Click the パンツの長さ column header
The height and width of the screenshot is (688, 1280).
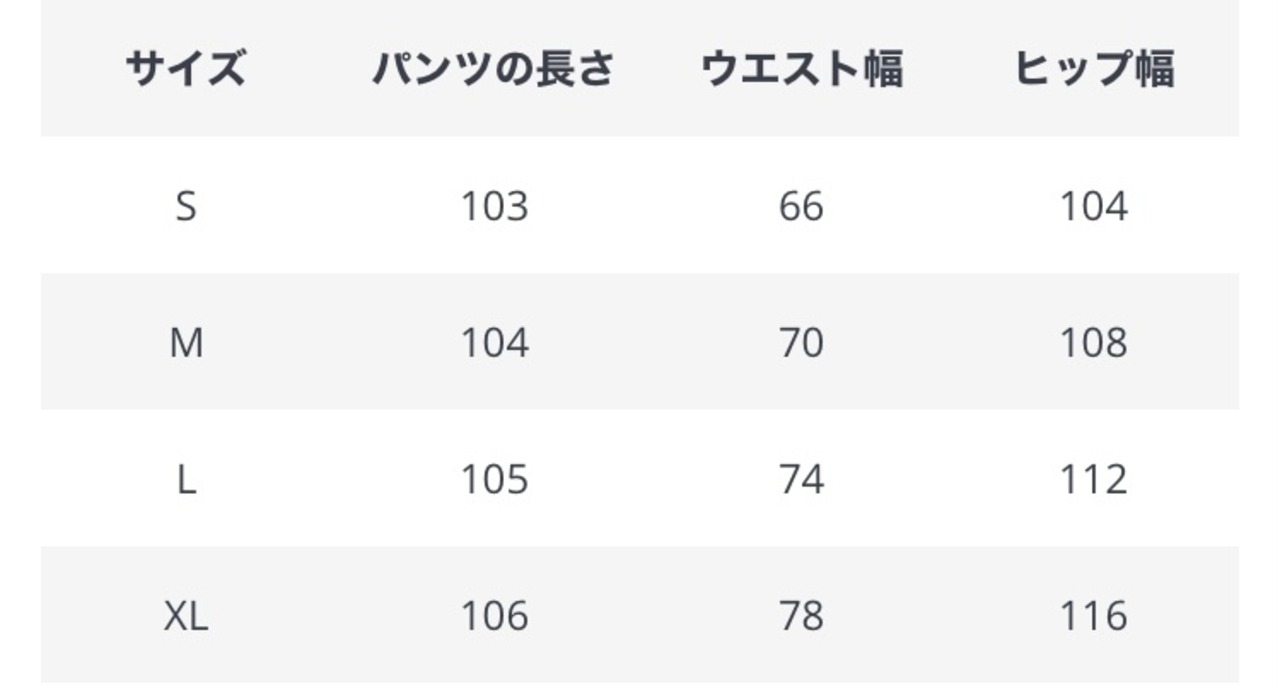(x=493, y=70)
